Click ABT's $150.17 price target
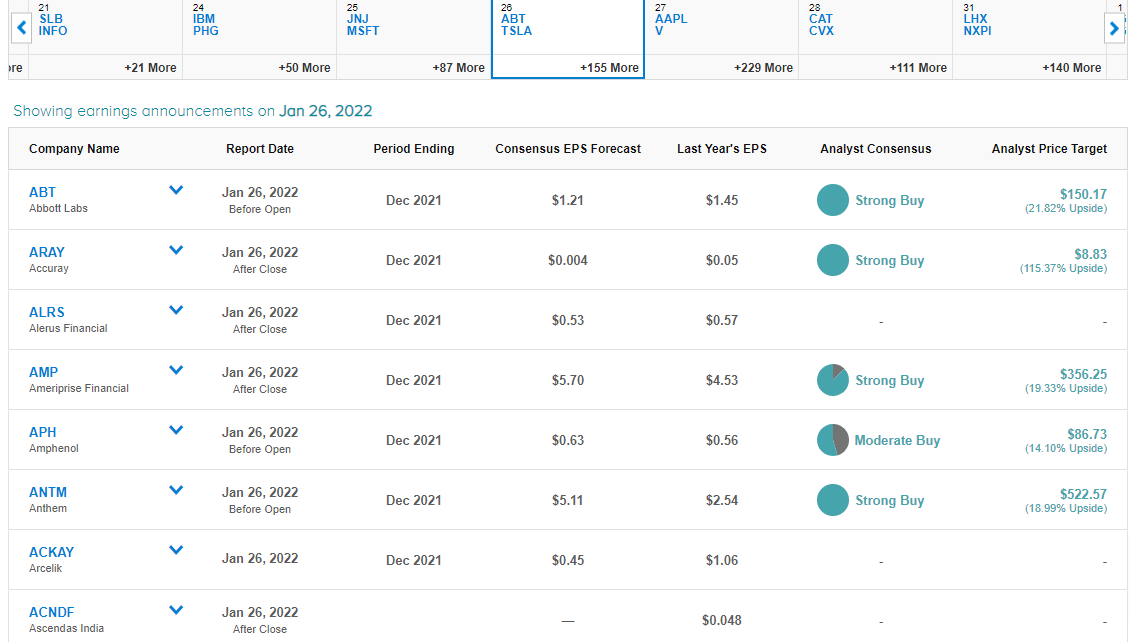 point(1083,194)
